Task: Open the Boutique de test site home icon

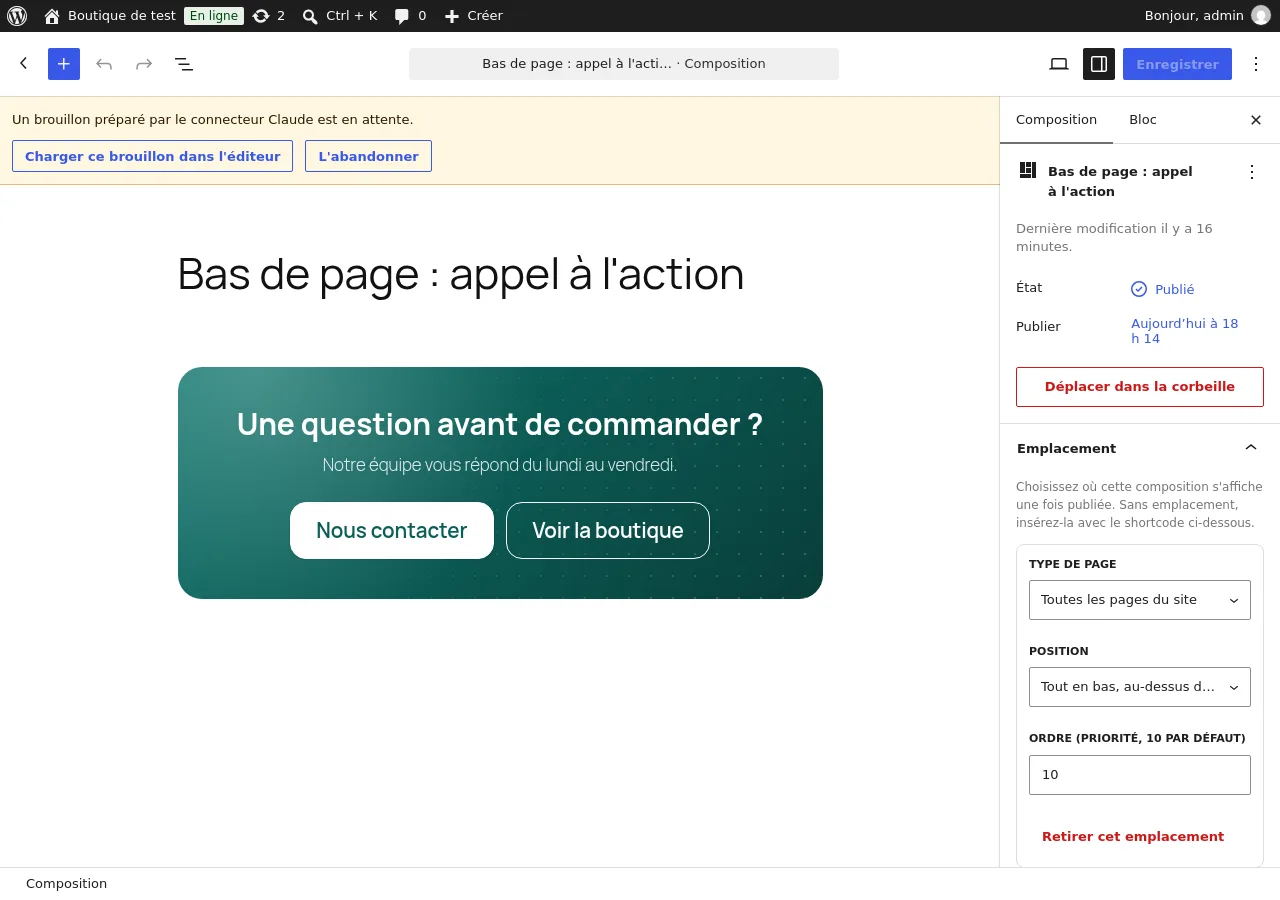Action: 52,16
